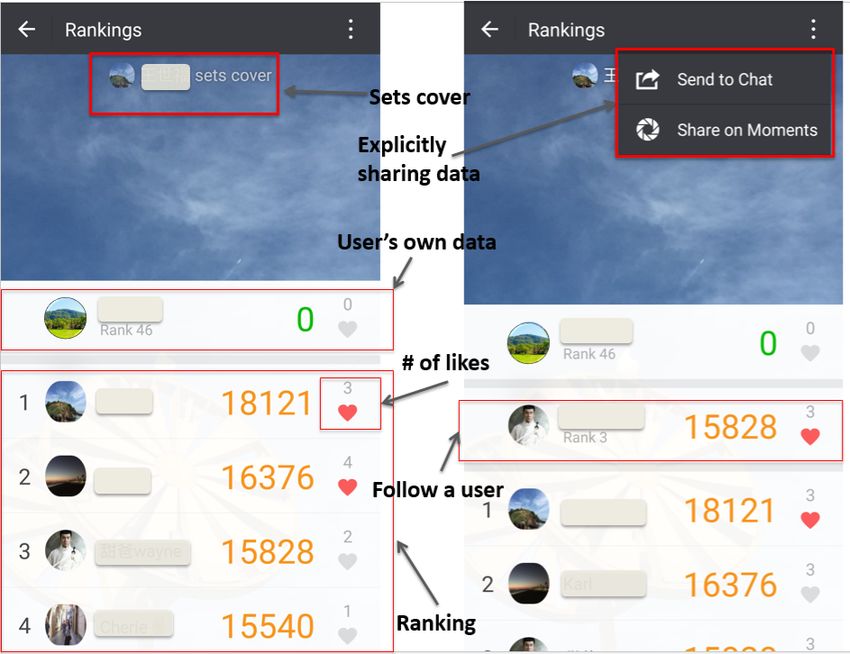Unlike the 16376 entry on left screen

[x=347, y=486]
